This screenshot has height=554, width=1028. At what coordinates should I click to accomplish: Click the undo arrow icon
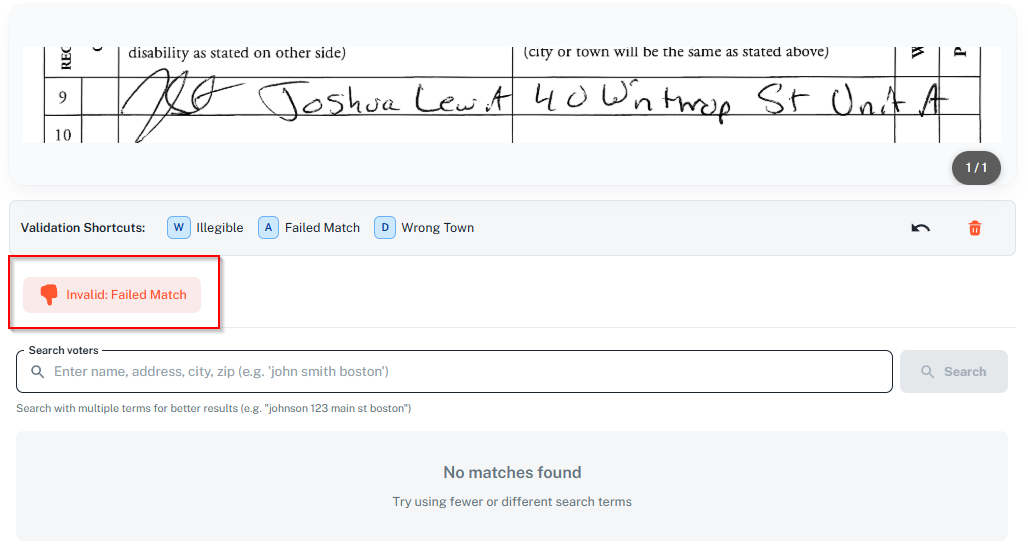point(920,228)
